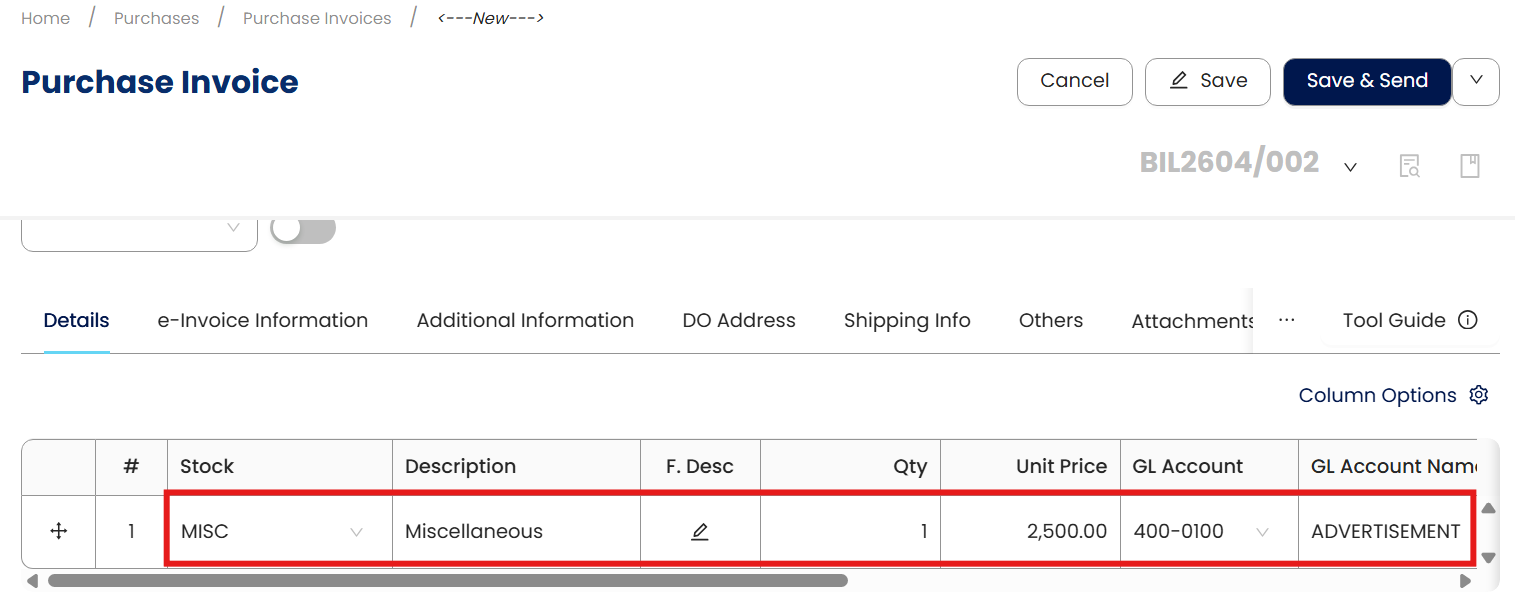This screenshot has width=1515, height=615.
Task: Go to Purchase Invoices breadcrumb link
Action: tap(317, 18)
